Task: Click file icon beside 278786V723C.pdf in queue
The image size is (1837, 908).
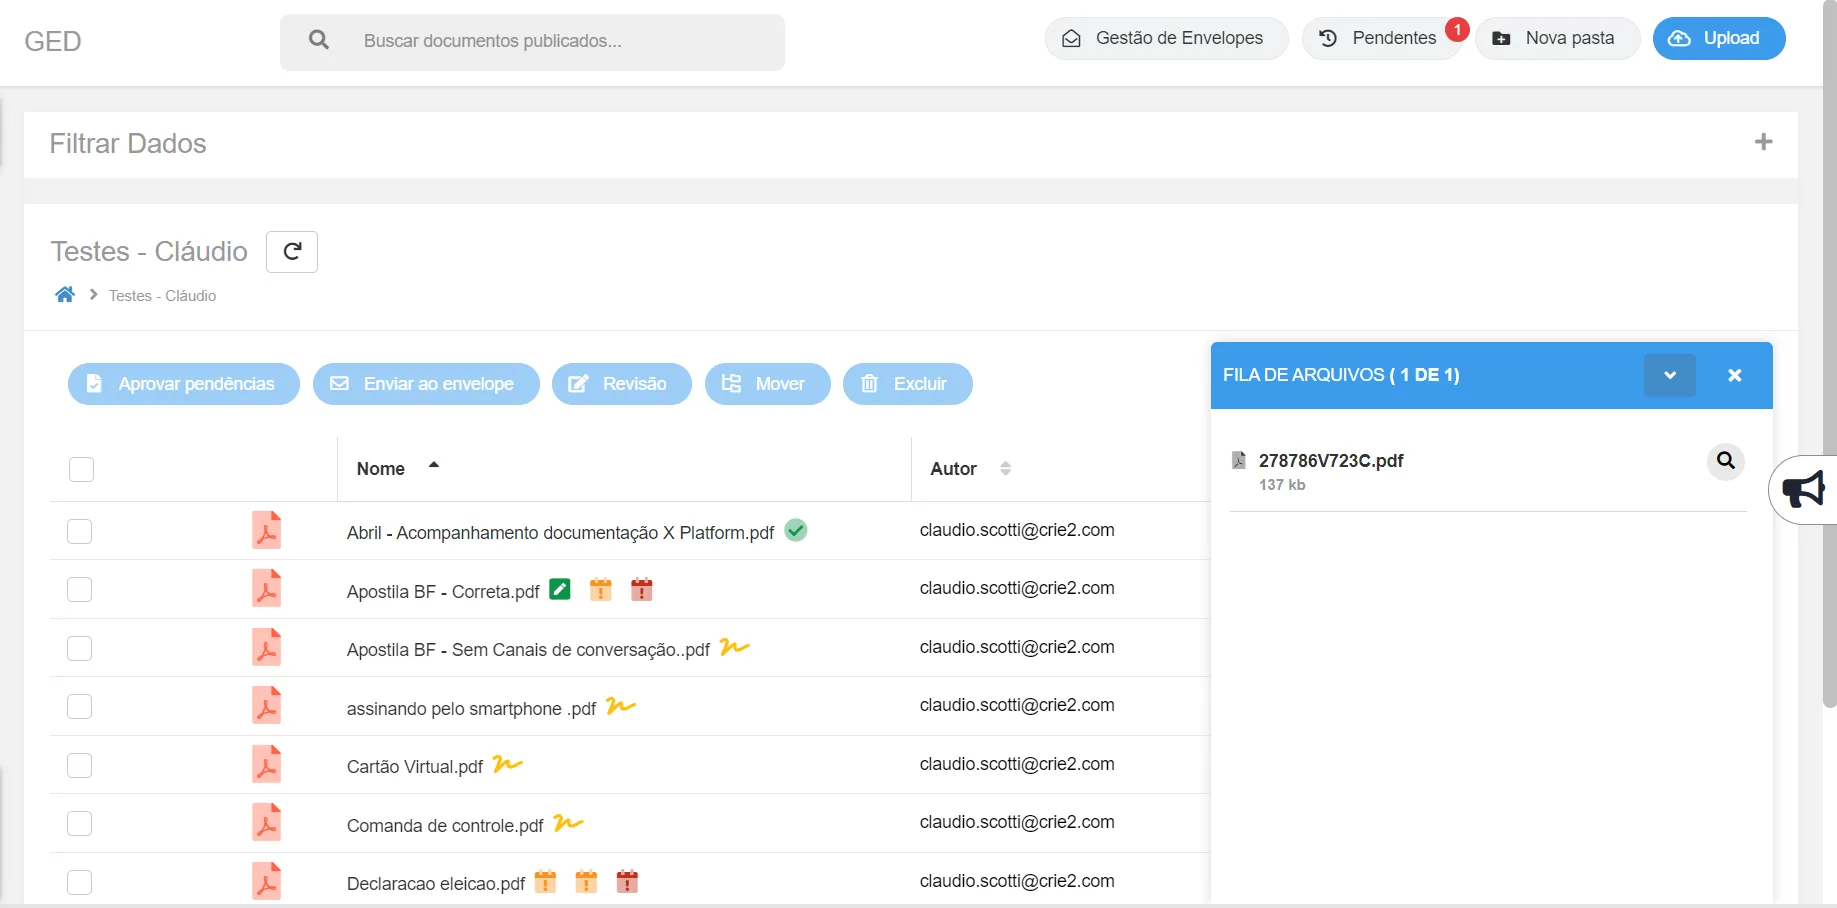Action: pos(1238,460)
